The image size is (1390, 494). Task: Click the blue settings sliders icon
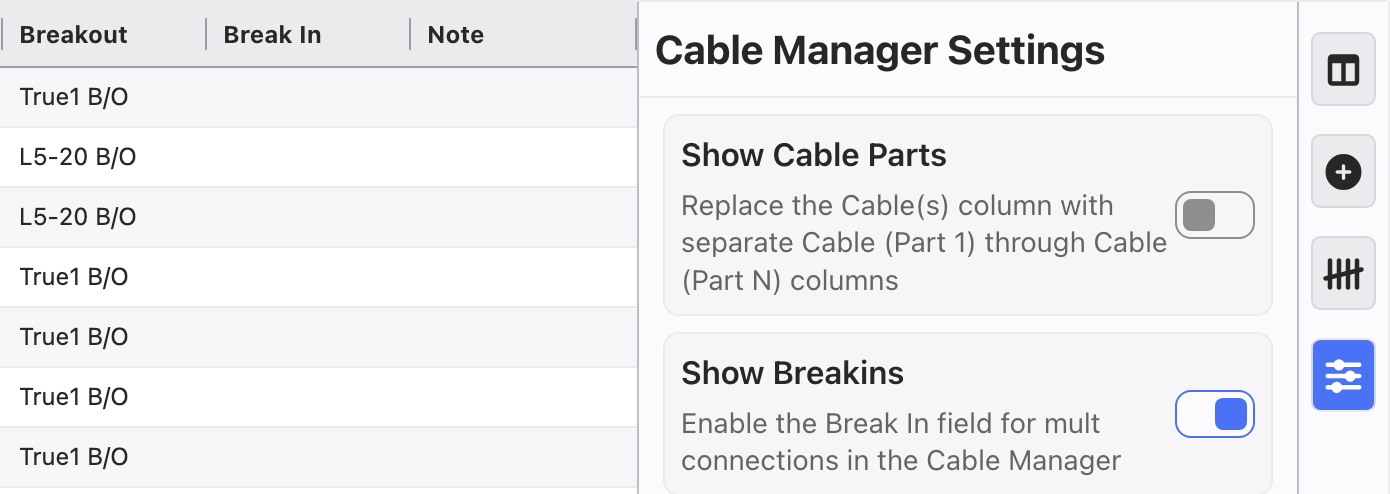coord(1343,375)
